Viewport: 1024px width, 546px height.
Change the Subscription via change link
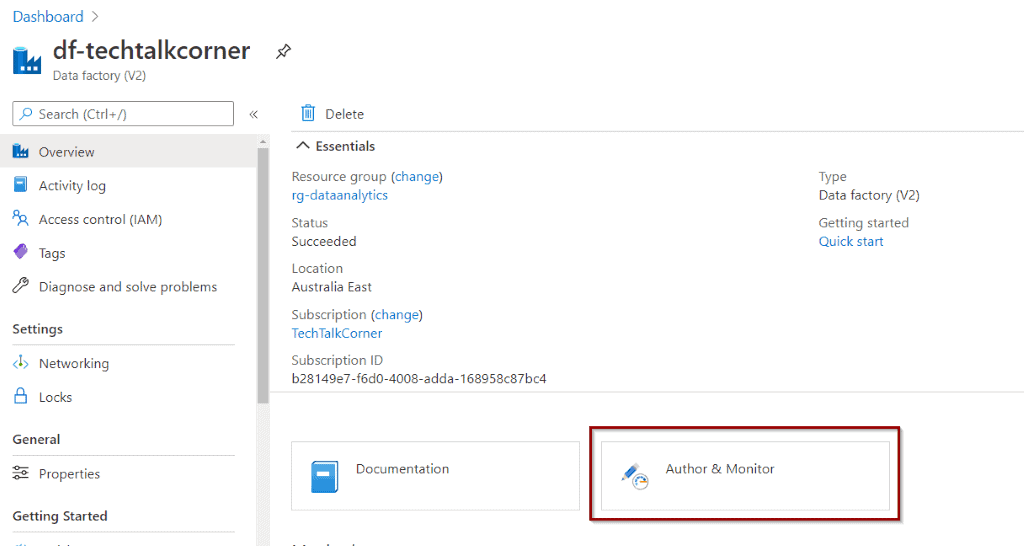[397, 315]
